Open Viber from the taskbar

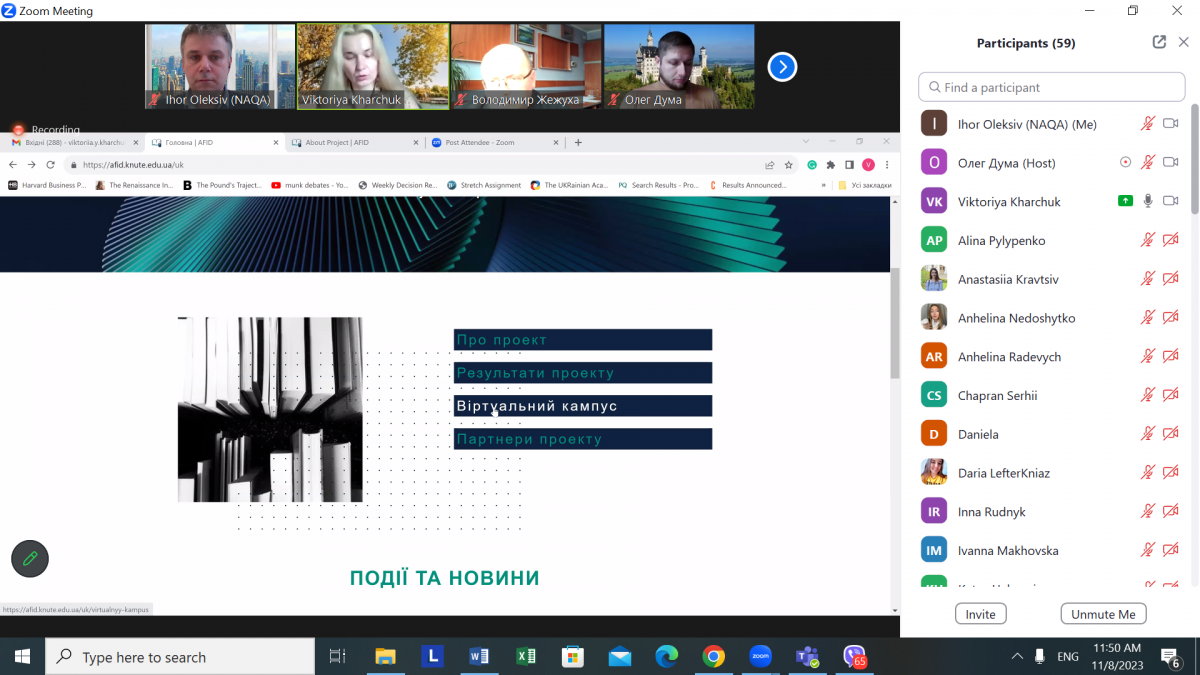tap(854, 657)
